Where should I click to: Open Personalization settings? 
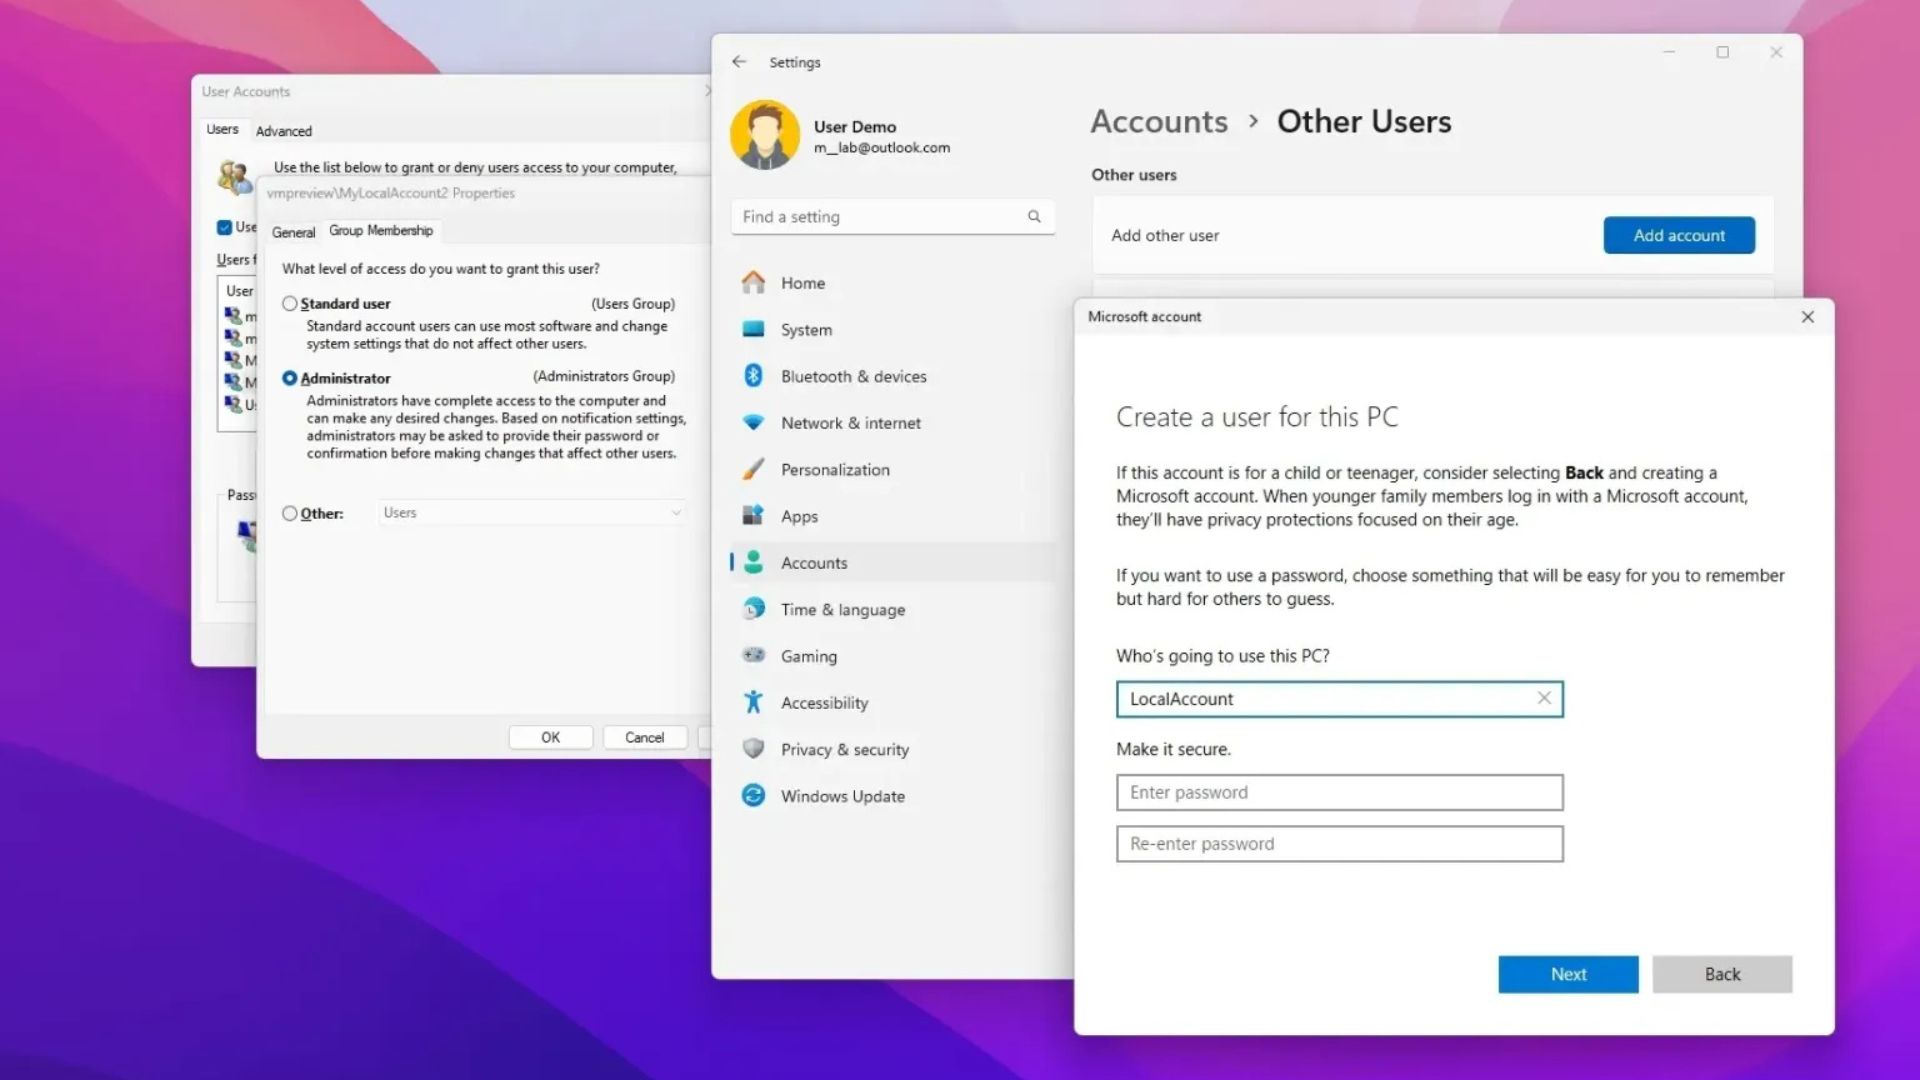tap(836, 469)
